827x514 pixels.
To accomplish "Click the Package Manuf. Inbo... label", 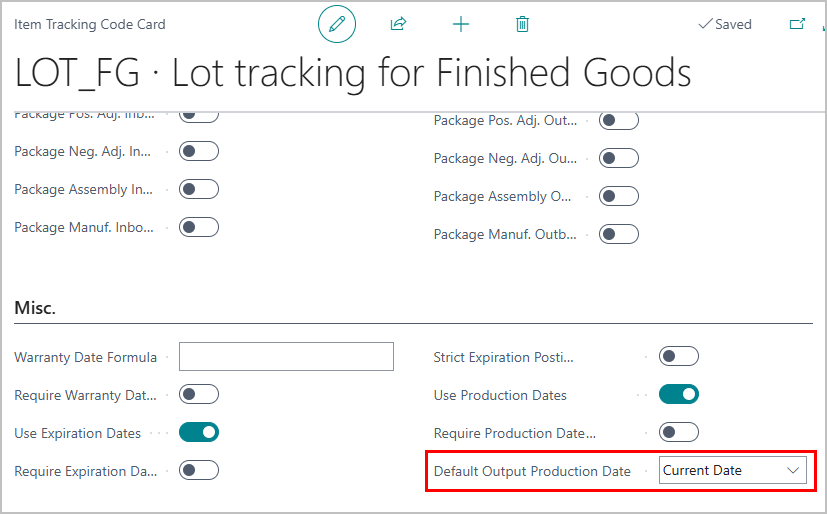I will tap(84, 227).
